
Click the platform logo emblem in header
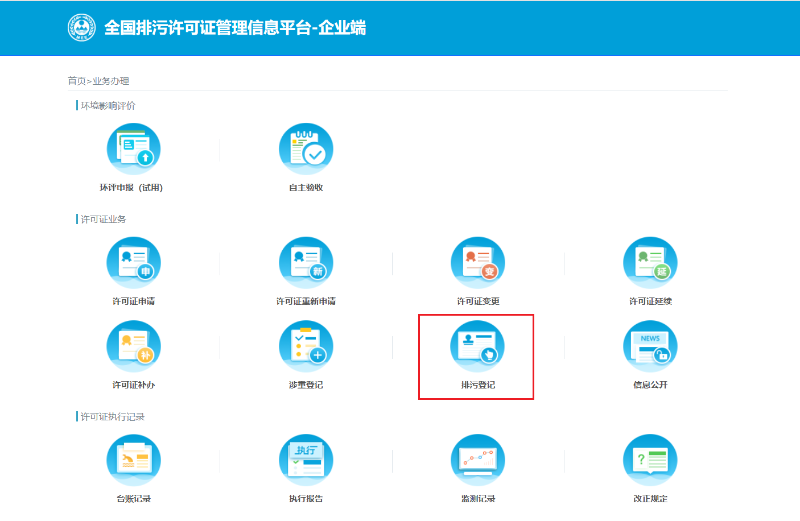pyautogui.click(x=82, y=28)
